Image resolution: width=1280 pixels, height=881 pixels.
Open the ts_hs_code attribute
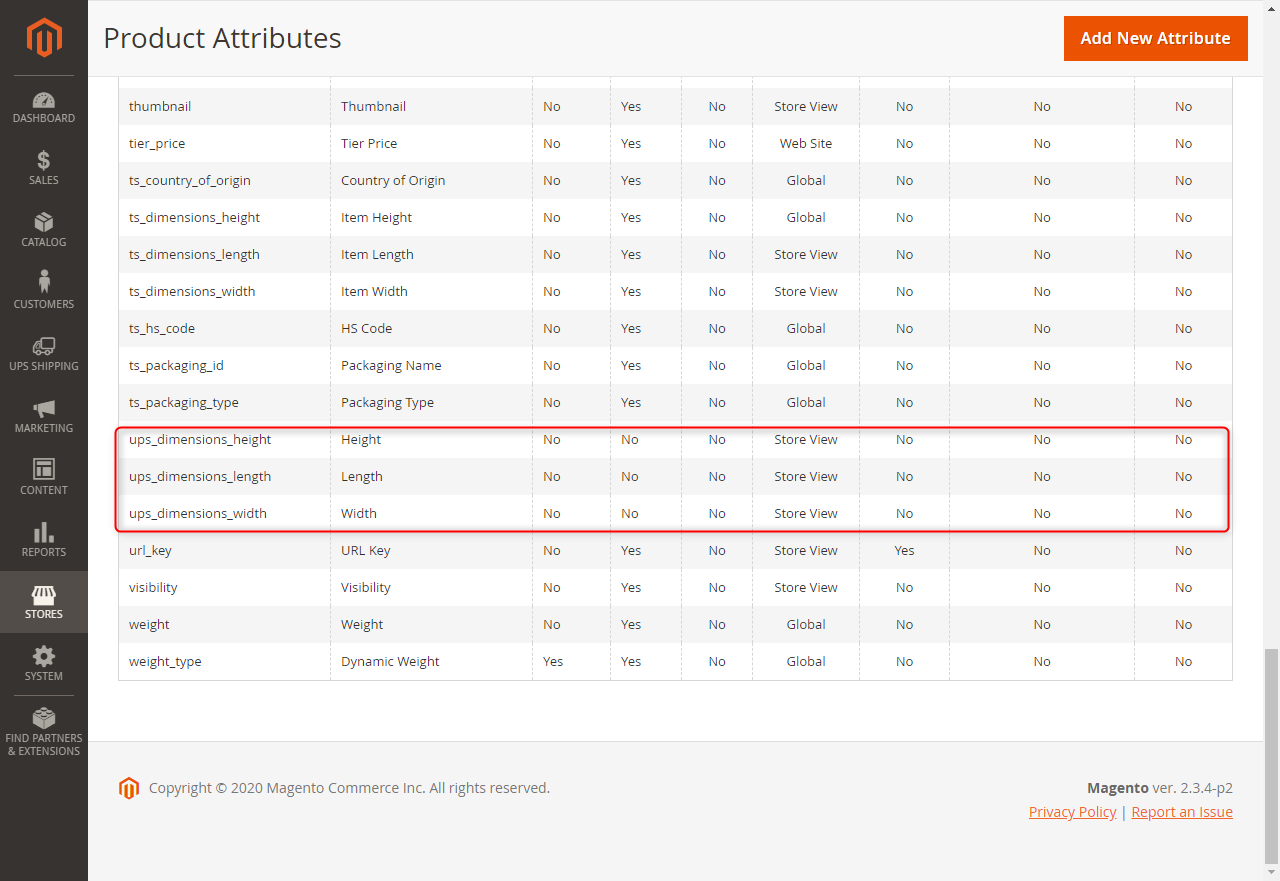[162, 328]
